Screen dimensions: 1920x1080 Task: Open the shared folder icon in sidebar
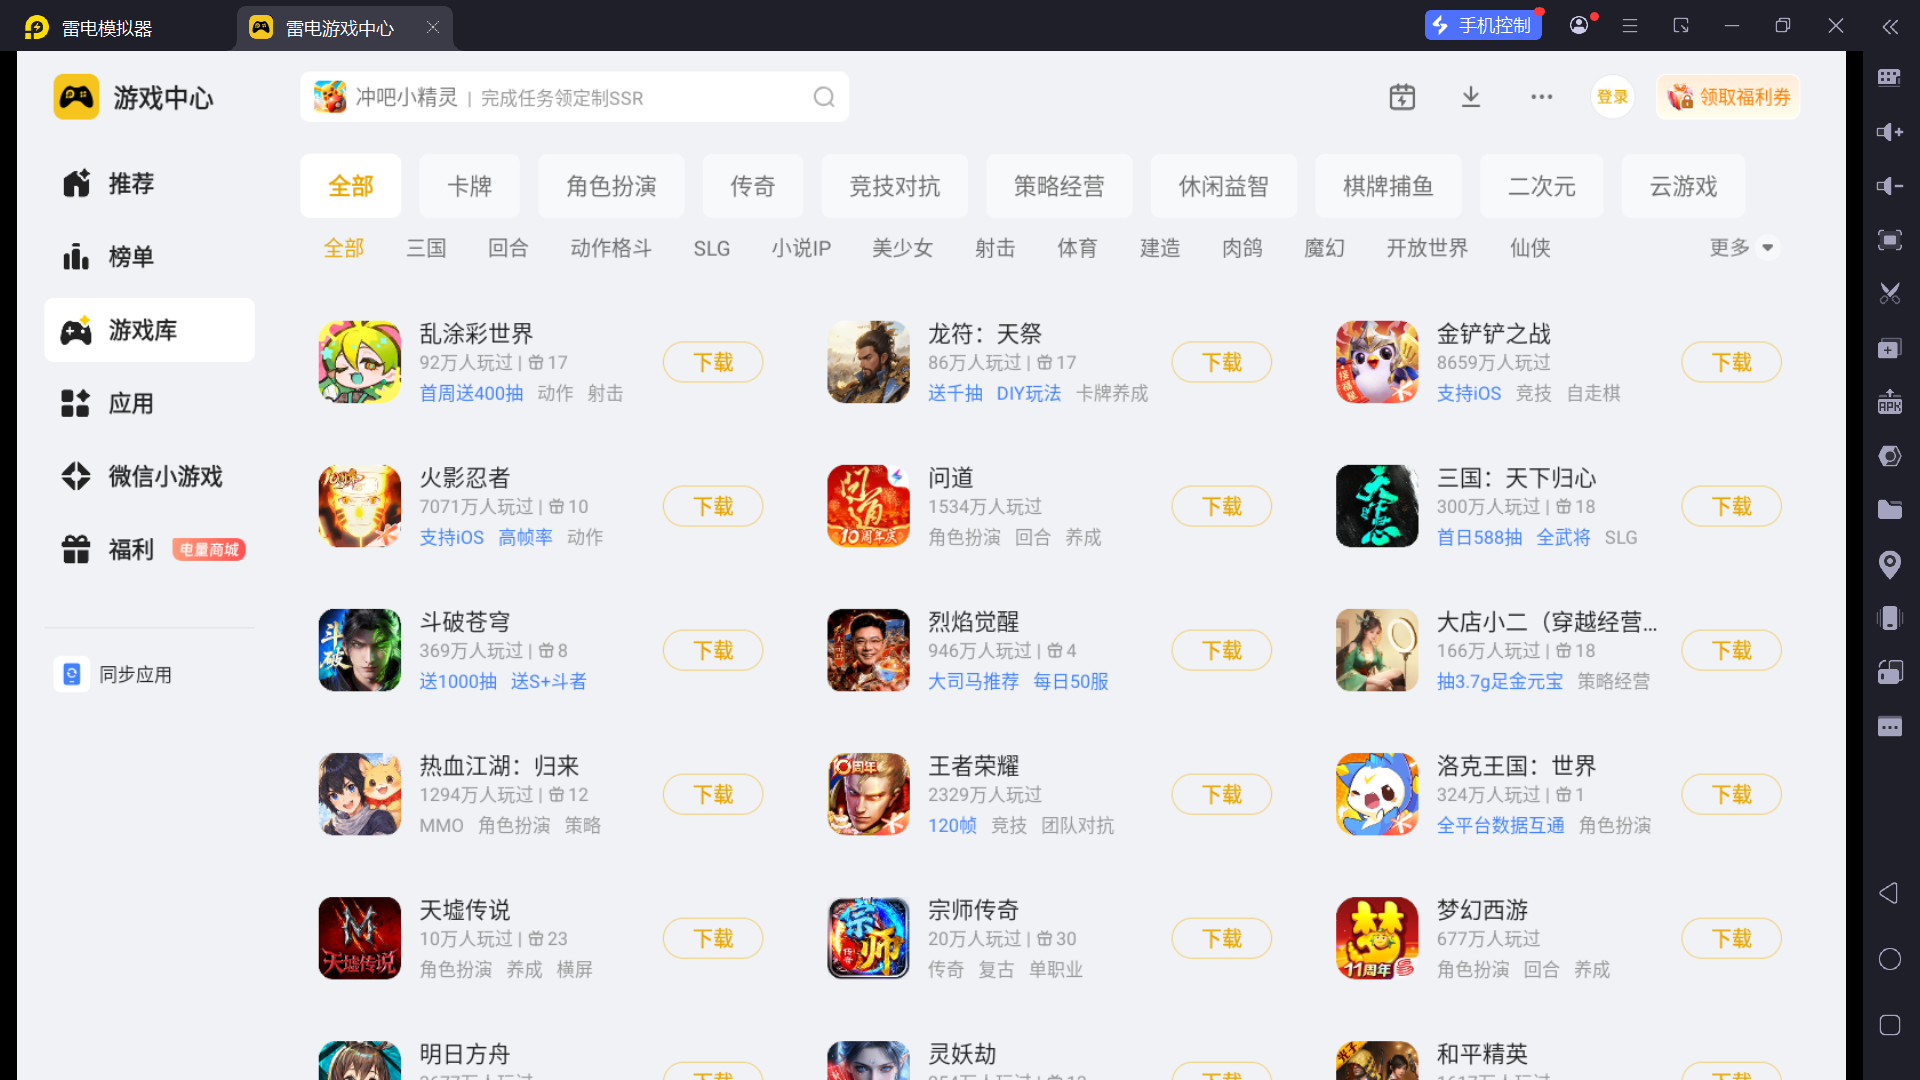pos(1889,510)
